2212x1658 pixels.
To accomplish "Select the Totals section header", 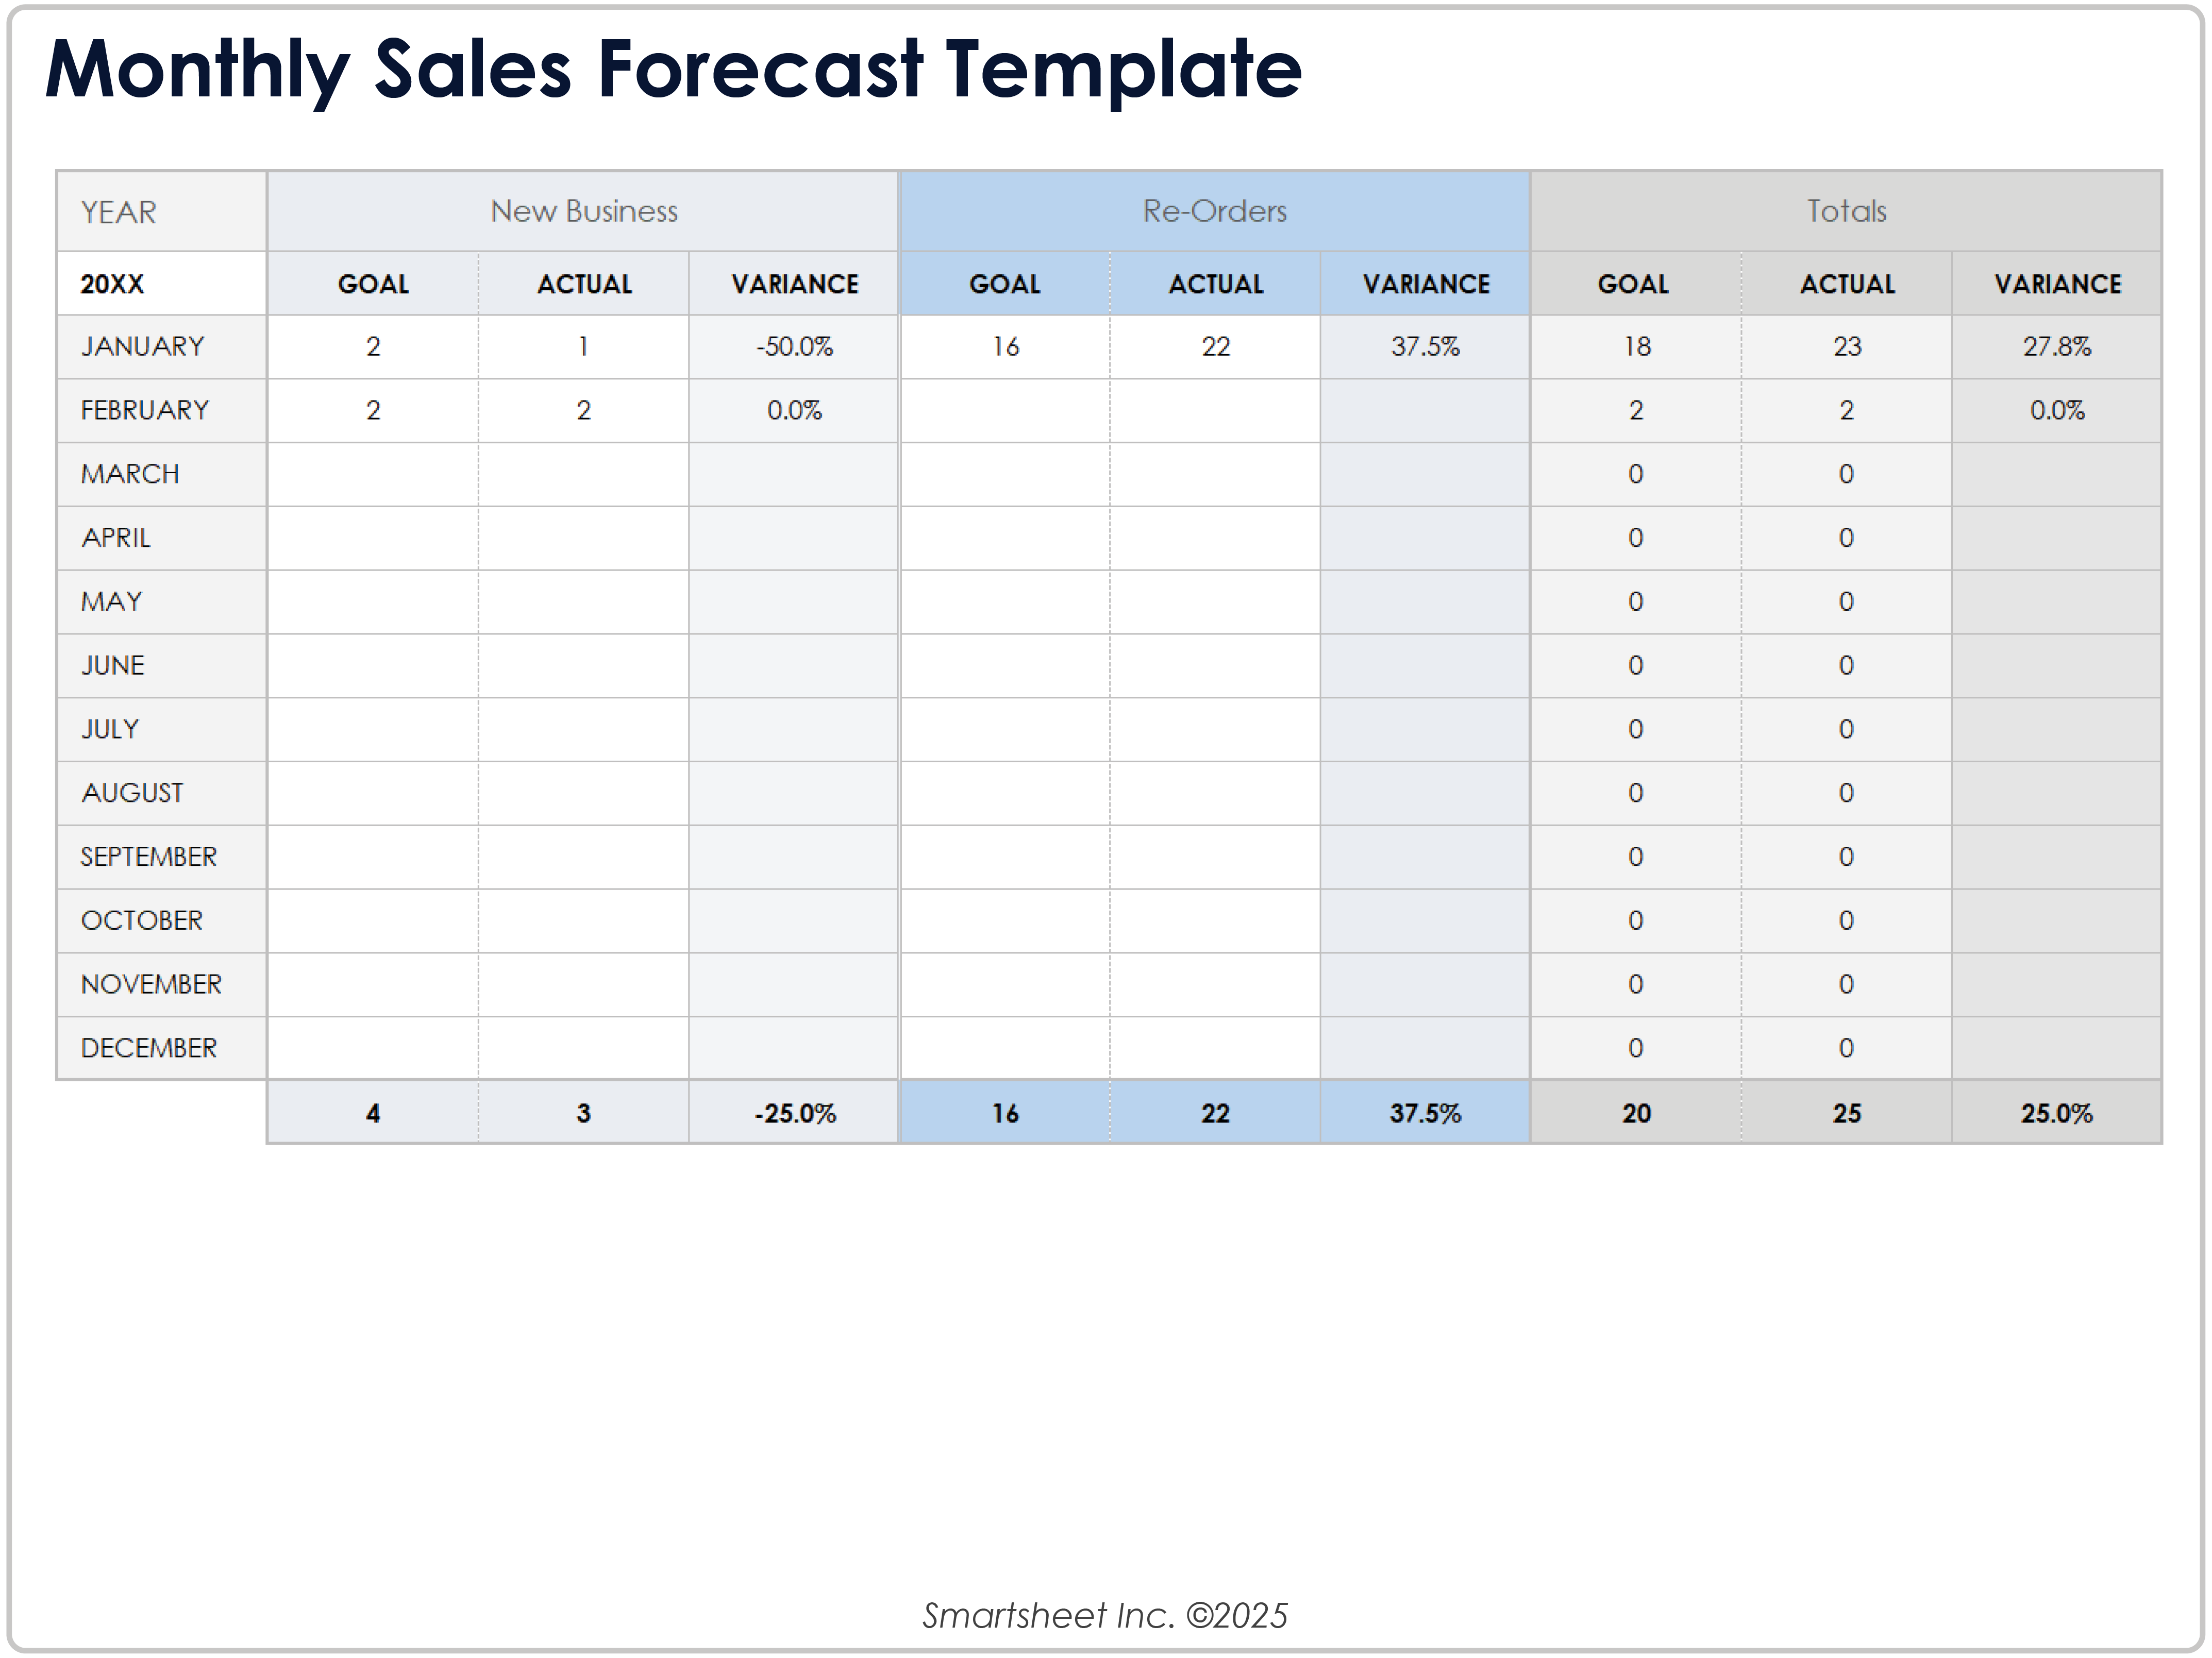I will coord(1845,211).
